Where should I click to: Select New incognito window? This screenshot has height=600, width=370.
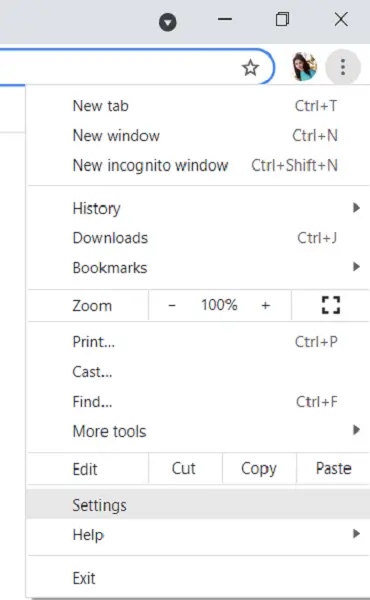tap(198, 165)
